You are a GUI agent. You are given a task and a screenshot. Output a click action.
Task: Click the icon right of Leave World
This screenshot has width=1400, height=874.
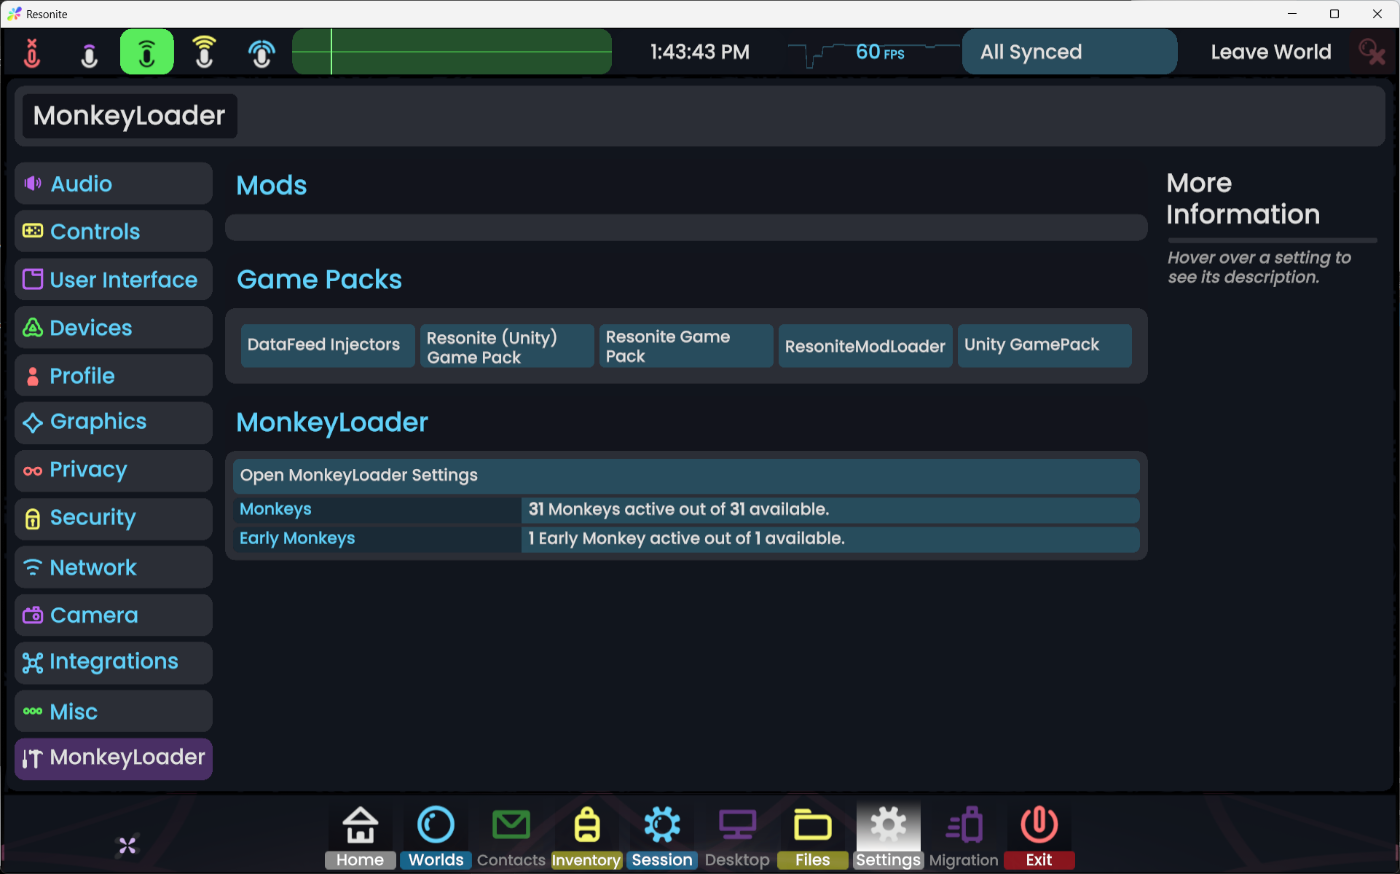[1371, 52]
